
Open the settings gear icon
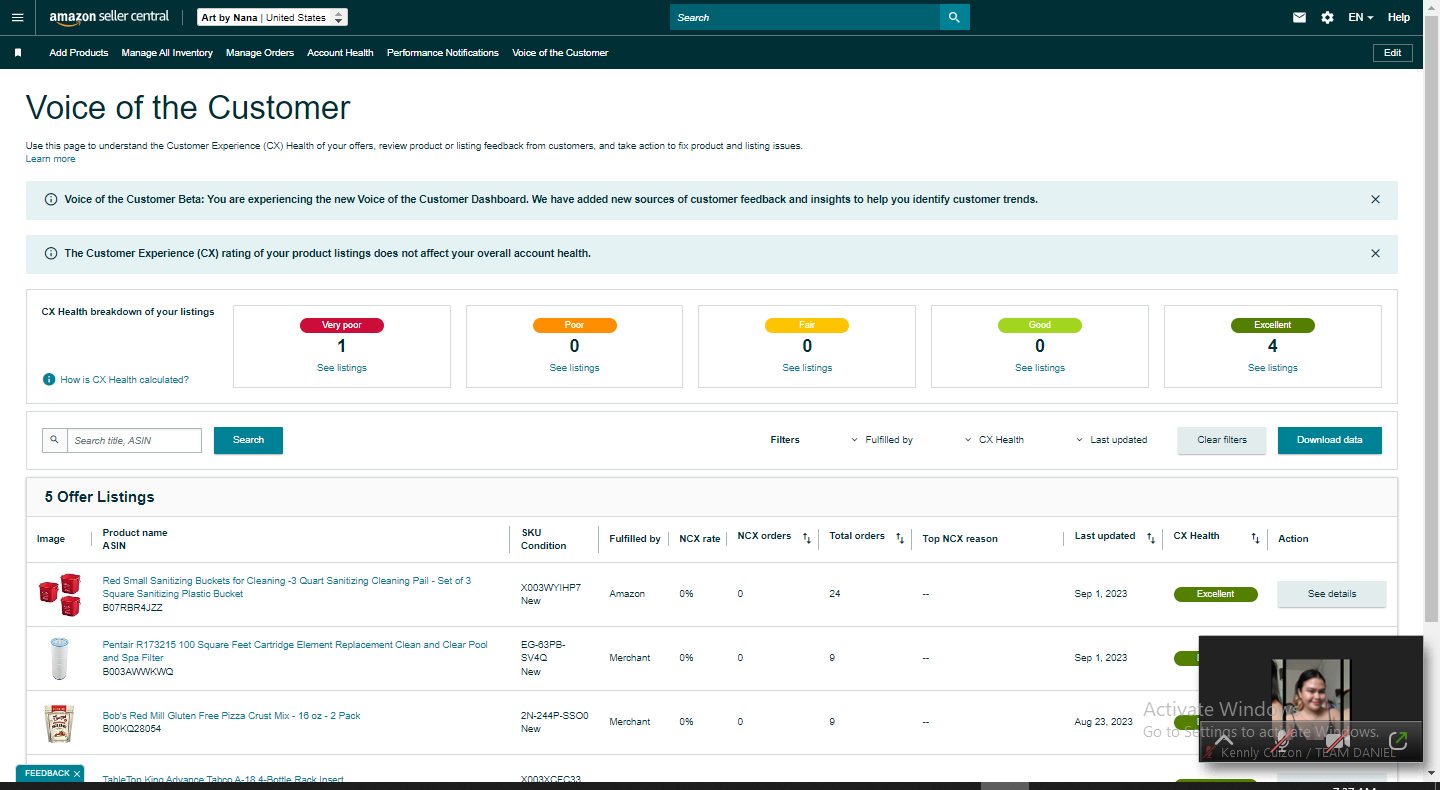[x=1327, y=17]
